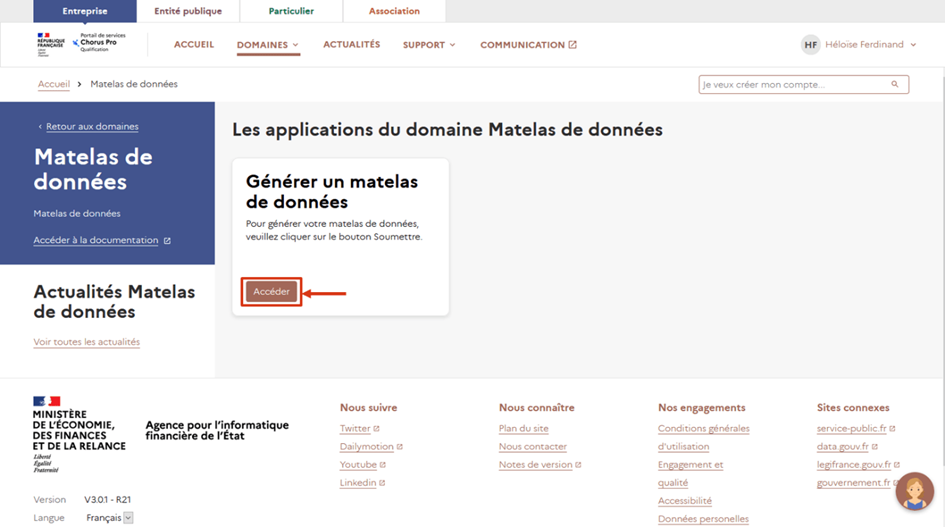Open the chatbot assistant avatar

(914, 491)
